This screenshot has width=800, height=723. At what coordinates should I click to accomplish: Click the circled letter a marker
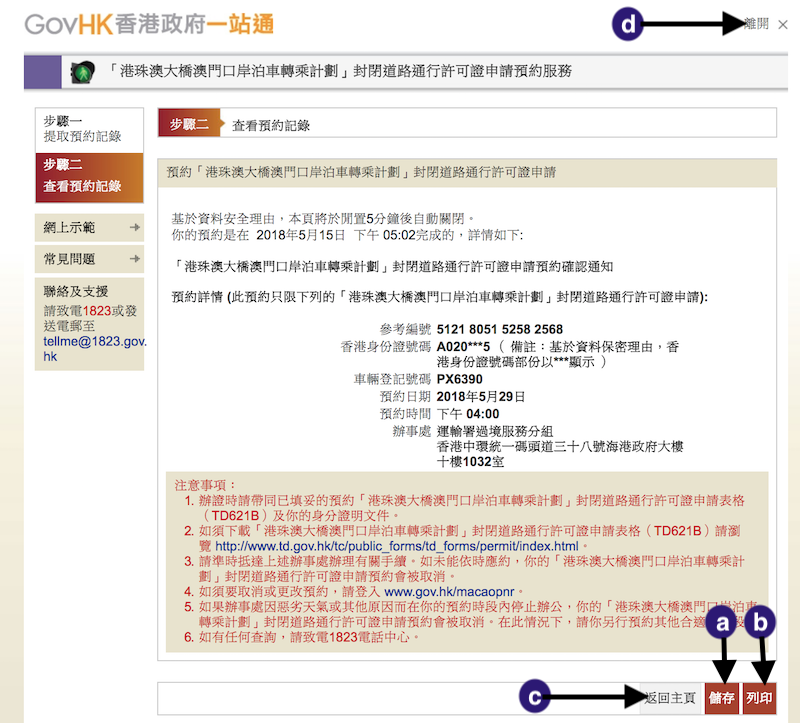click(720, 623)
